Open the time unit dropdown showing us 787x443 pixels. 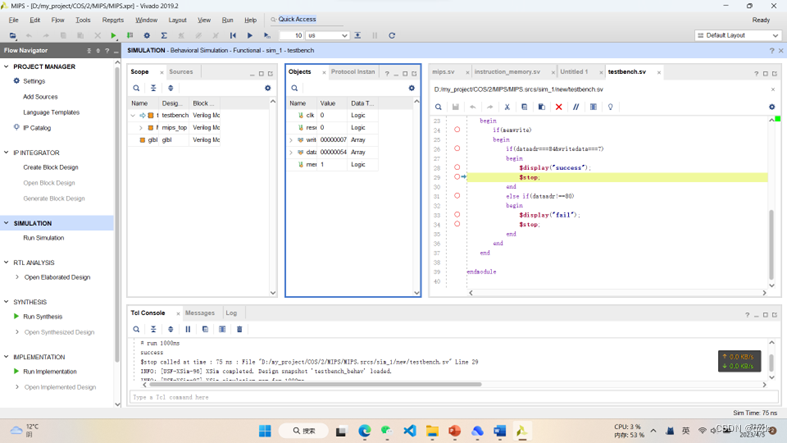coord(327,36)
